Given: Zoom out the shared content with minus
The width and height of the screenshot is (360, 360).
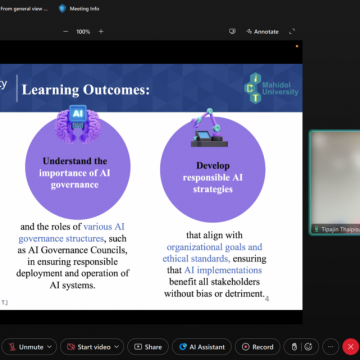Looking at the screenshot, I should tap(66, 32).
